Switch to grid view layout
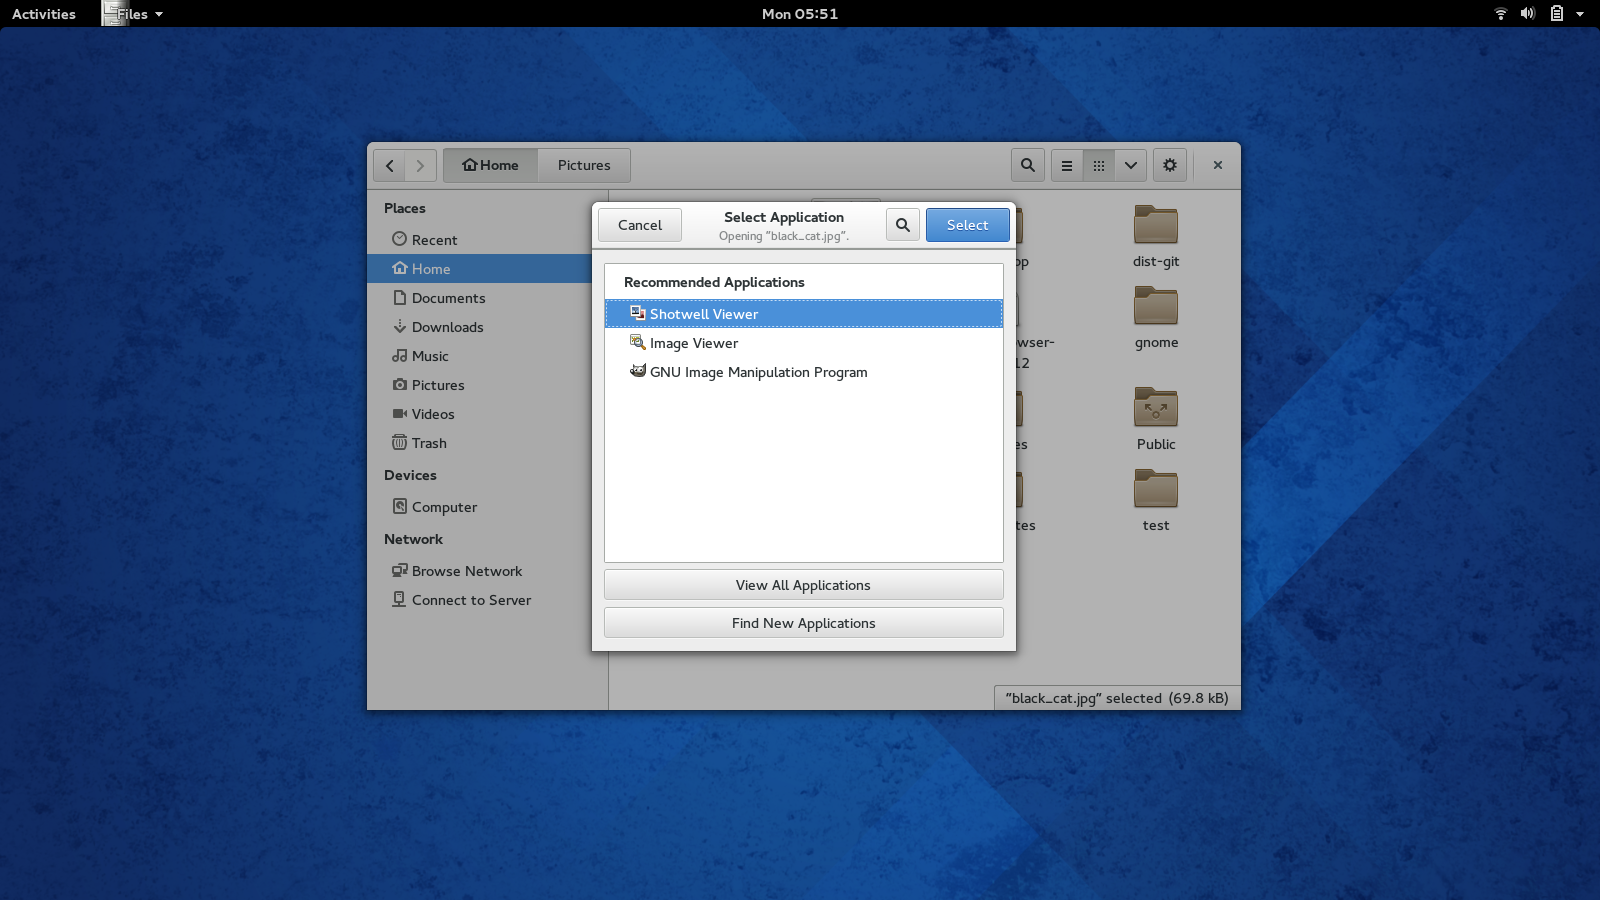The image size is (1600, 900). pos(1098,164)
